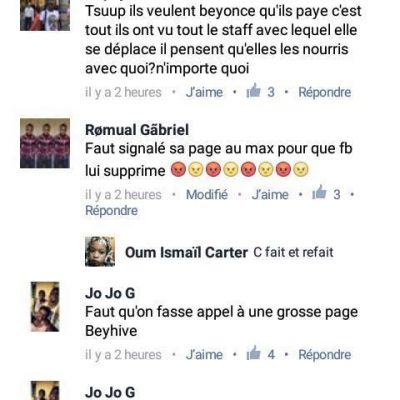Viewport: 400px width, 400px height.
Task: Reply to Rømual Gãbriel's comment
Action: pyautogui.click(x=111, y=211)
